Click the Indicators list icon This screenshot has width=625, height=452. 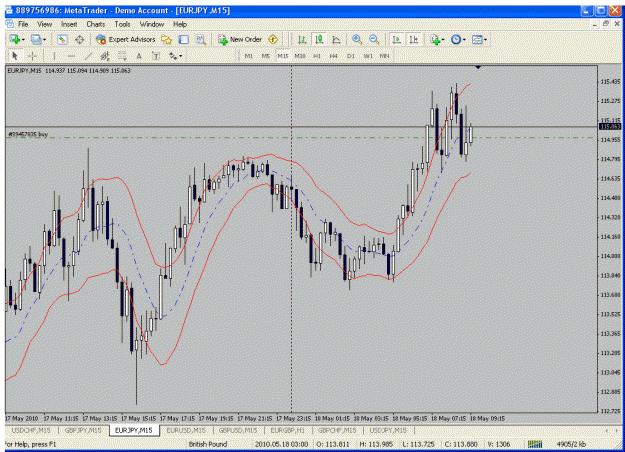(434, 39)
